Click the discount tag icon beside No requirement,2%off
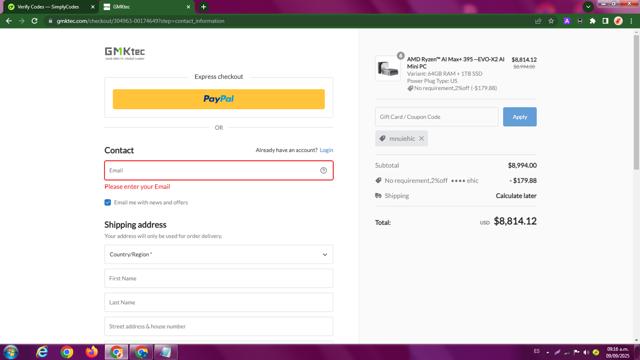Image resolution: width=640 pixels, height=360 pixels. (x=378, y=180)
